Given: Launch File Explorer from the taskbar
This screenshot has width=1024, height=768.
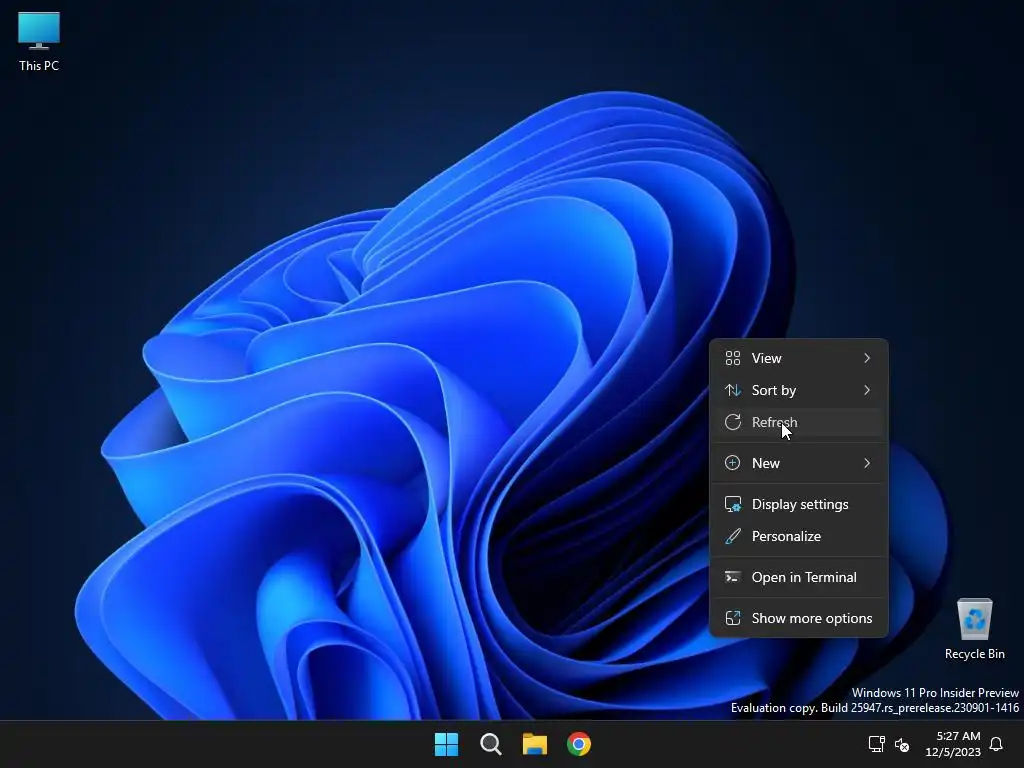Looking at the screenshot, I should (x=534, y=744).
